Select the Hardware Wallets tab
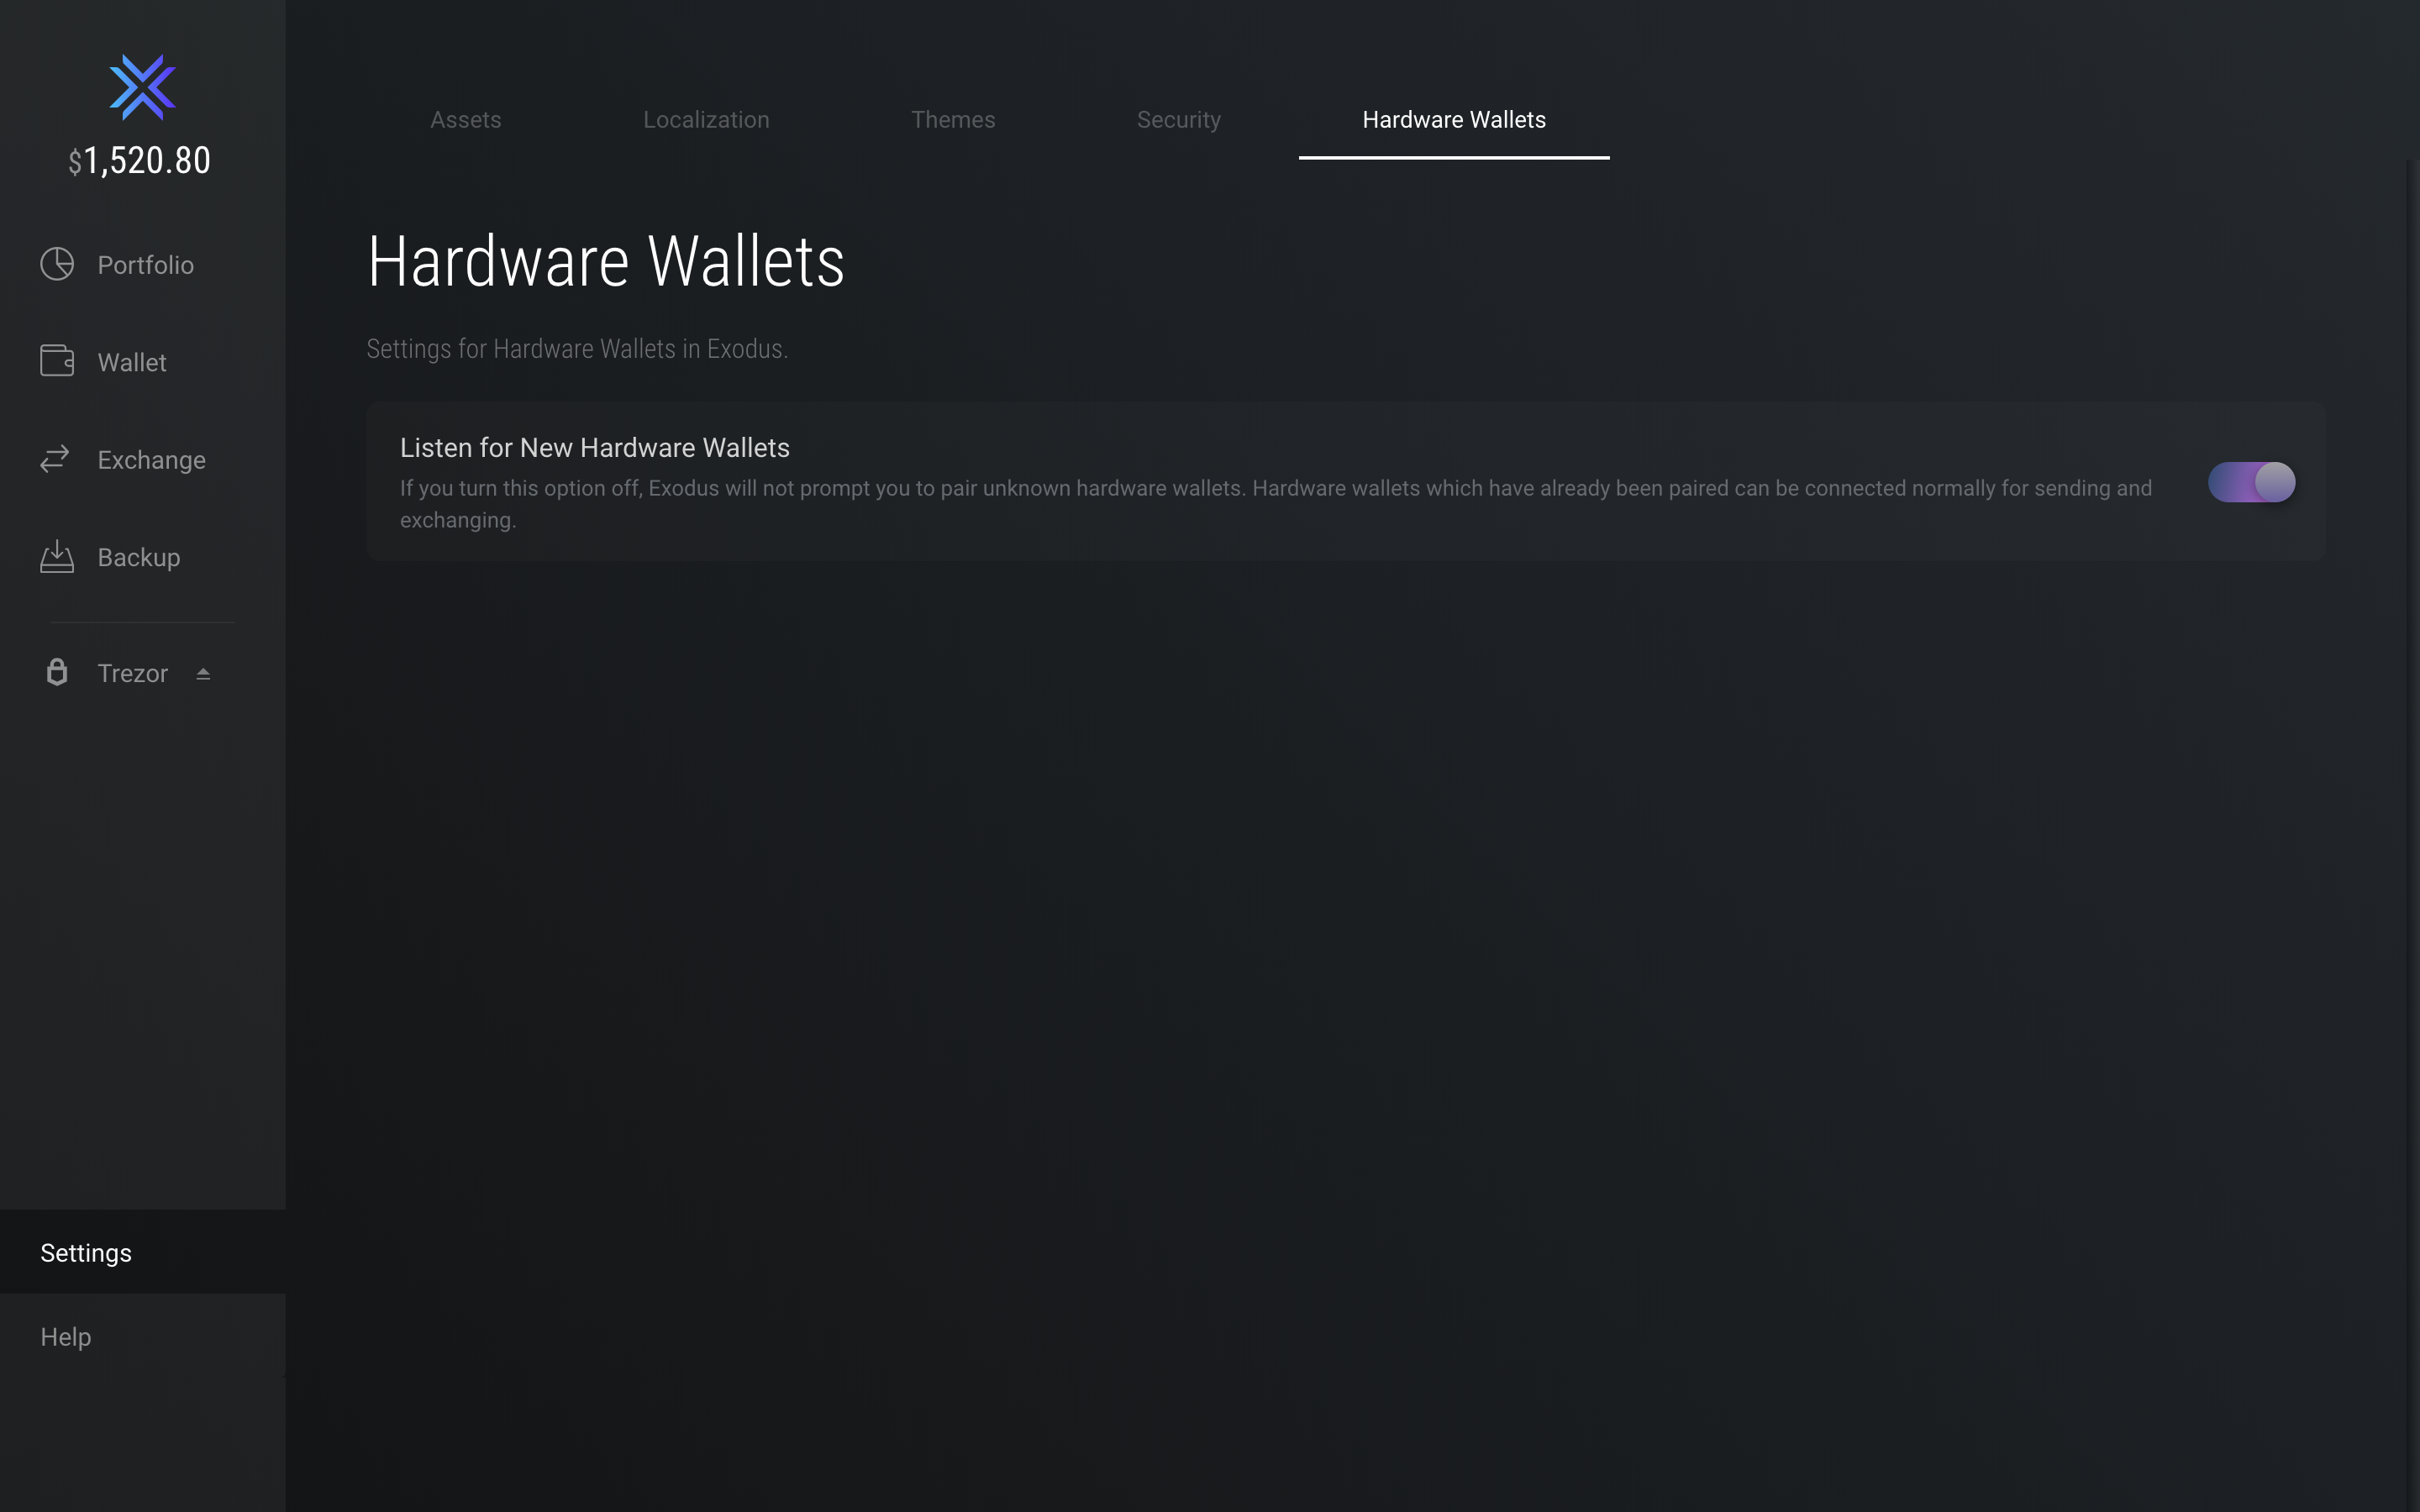The height and width of the screenshot is (1512, 2420). coord(1454,120)
